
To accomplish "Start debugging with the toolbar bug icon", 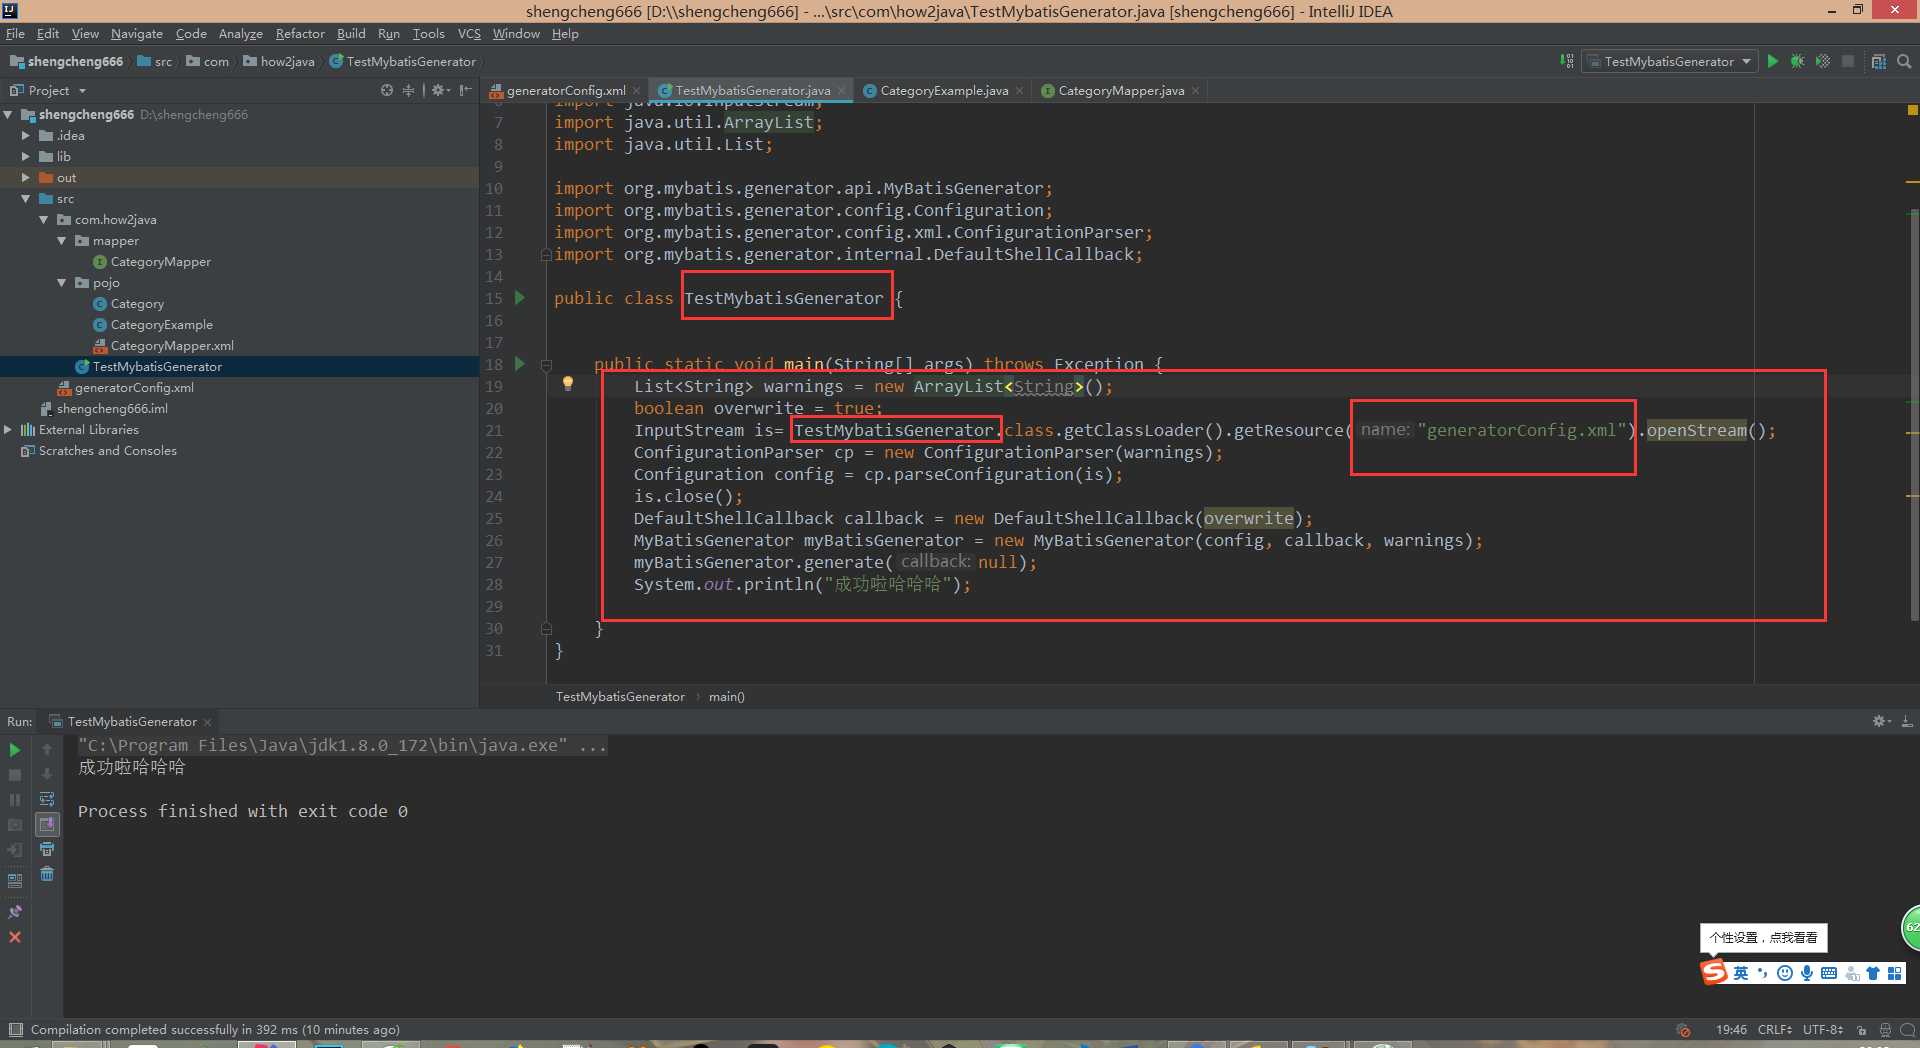I will click(x=1797, y=61).
